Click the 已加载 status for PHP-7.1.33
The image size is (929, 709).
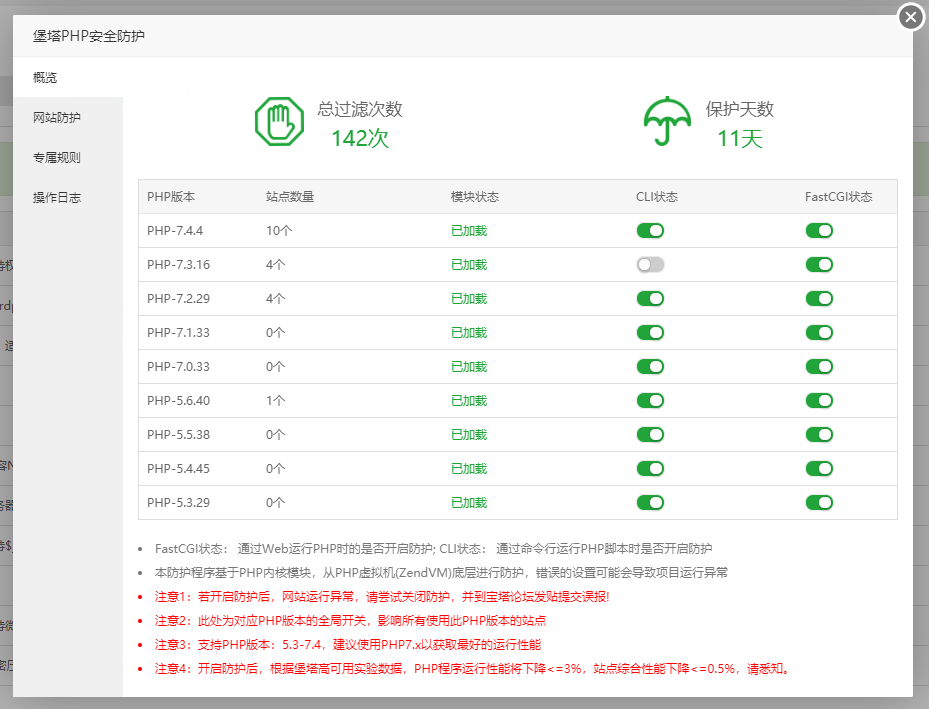click(x=468, y=333)
